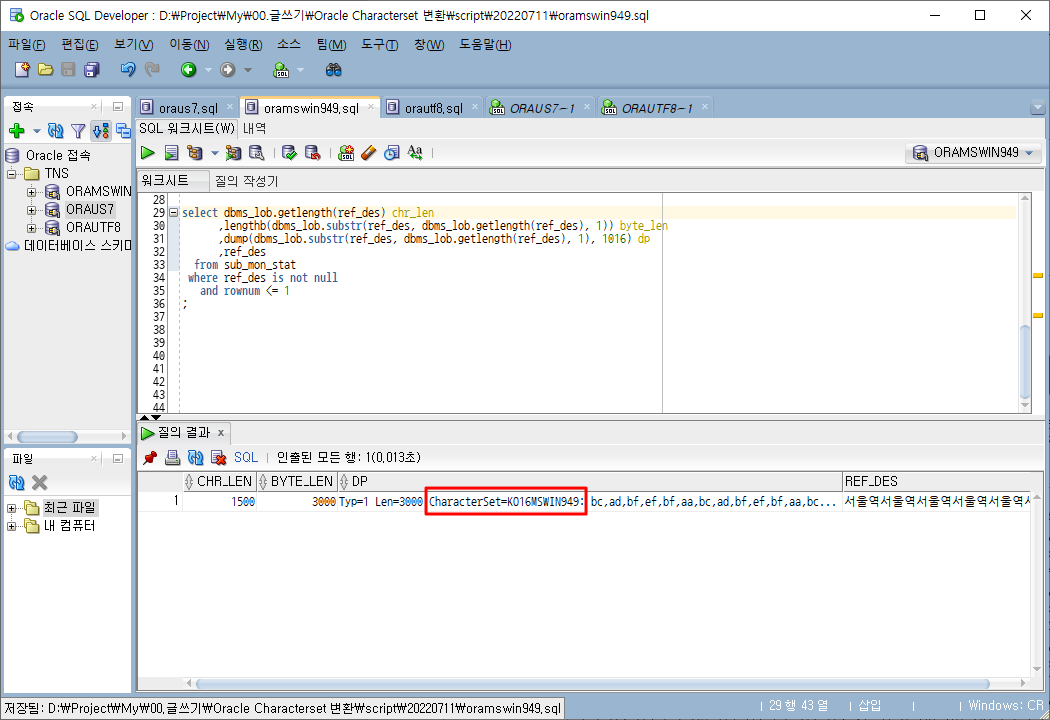Click the Open folder toolbar icon

coord(46,69)
